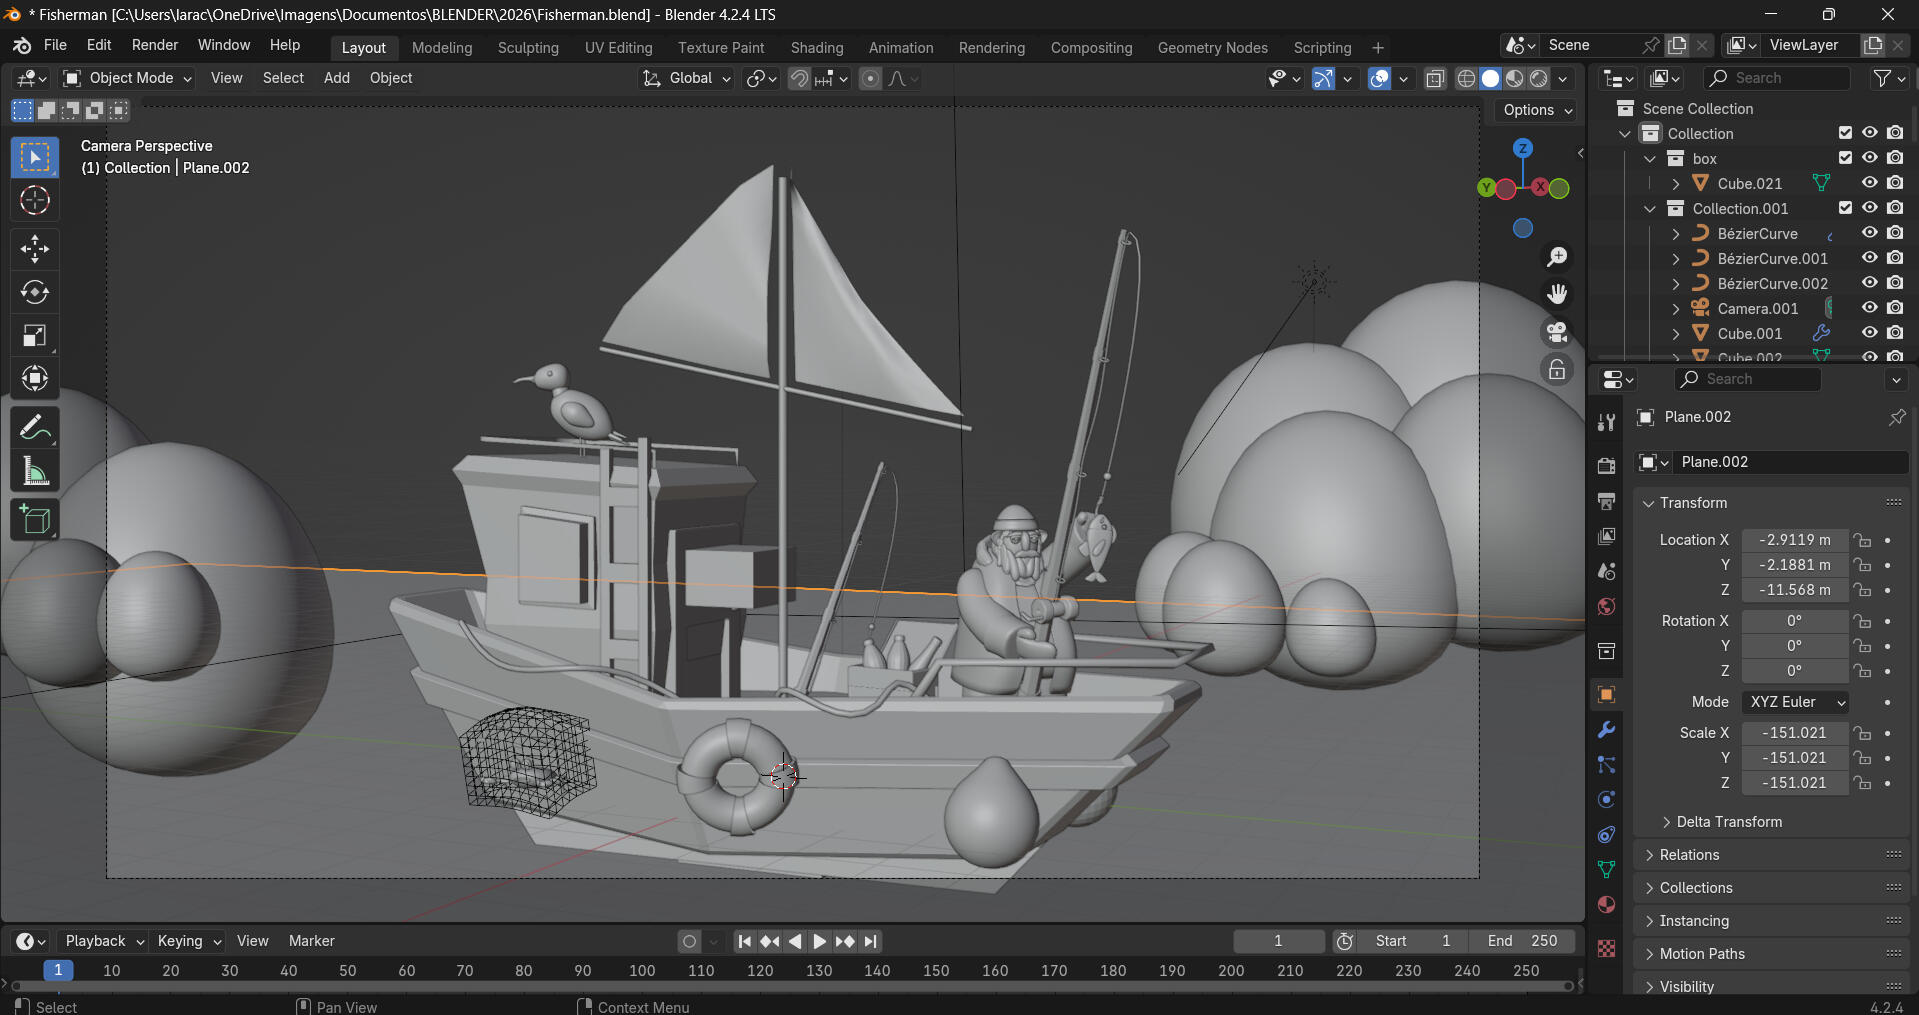This screenshot has height=1015, width=1919.
Task: Select the Scale tool in toolbar
Action: [x=35, y=335]
